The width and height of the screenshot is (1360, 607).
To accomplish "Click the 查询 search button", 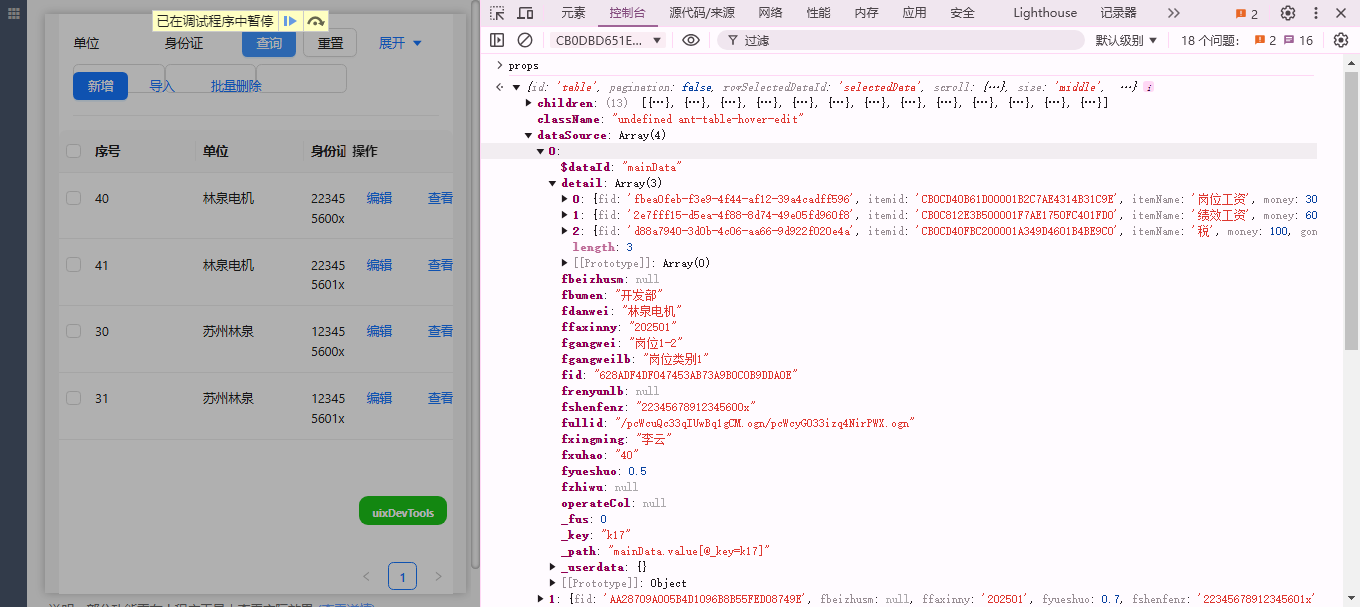I will click(x=269, y=43).
